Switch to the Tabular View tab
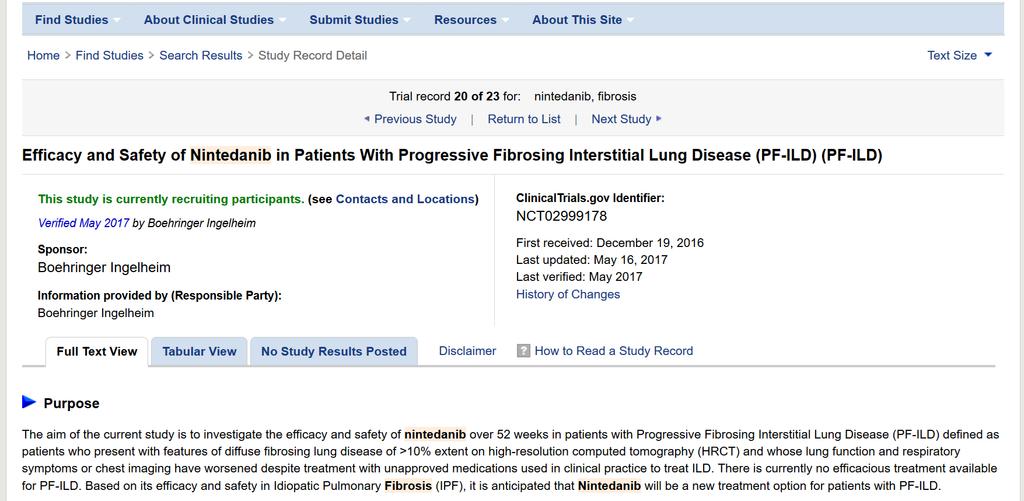1024x501 pixels. [199, 351]
